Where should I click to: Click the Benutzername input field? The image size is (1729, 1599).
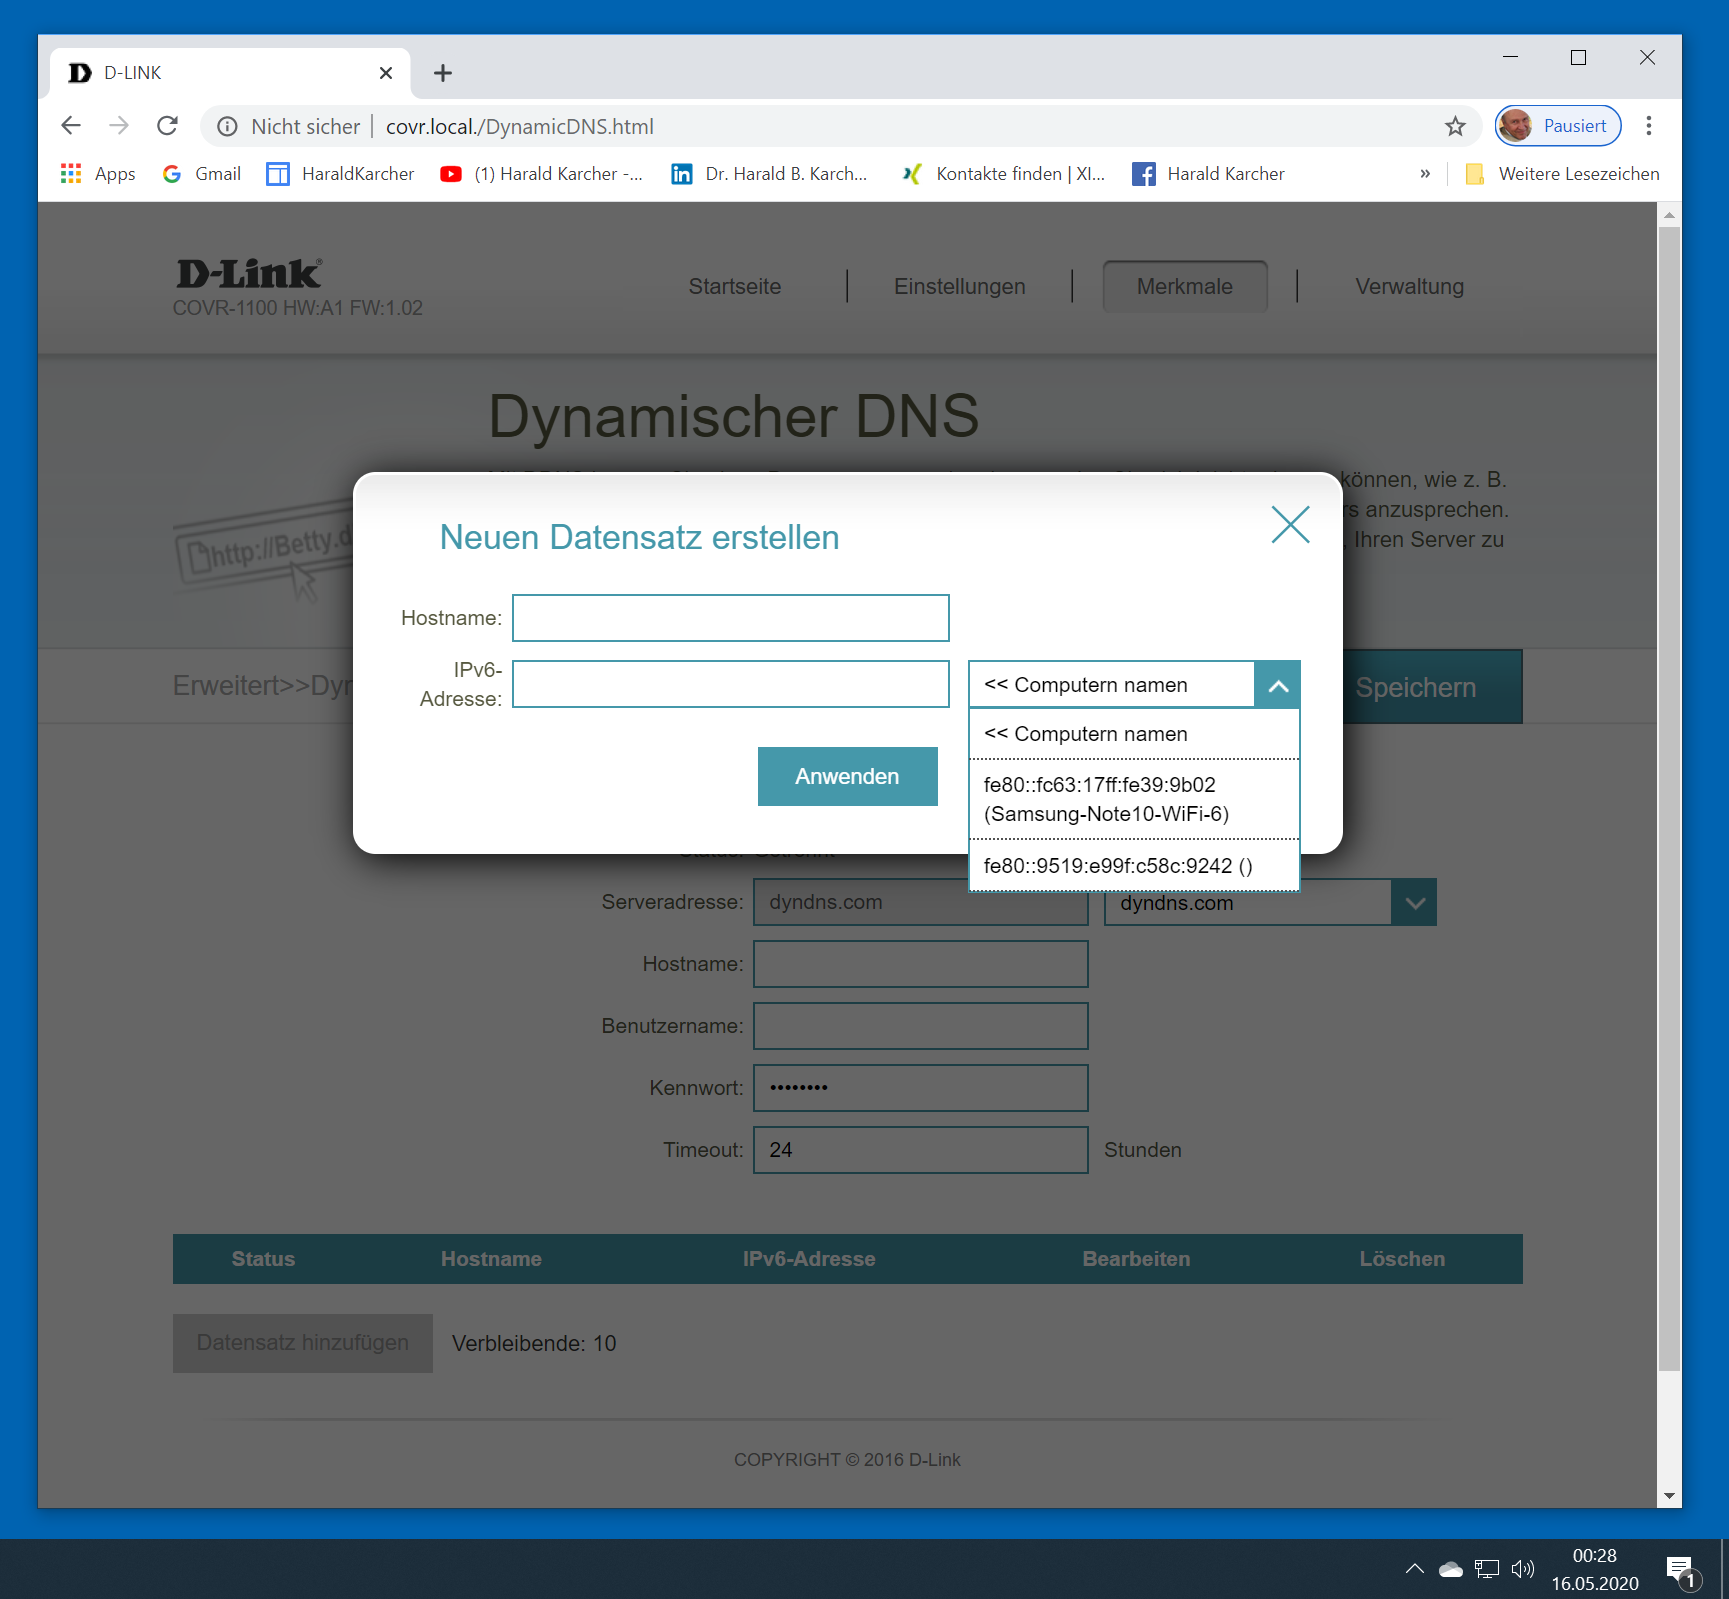920,1026
